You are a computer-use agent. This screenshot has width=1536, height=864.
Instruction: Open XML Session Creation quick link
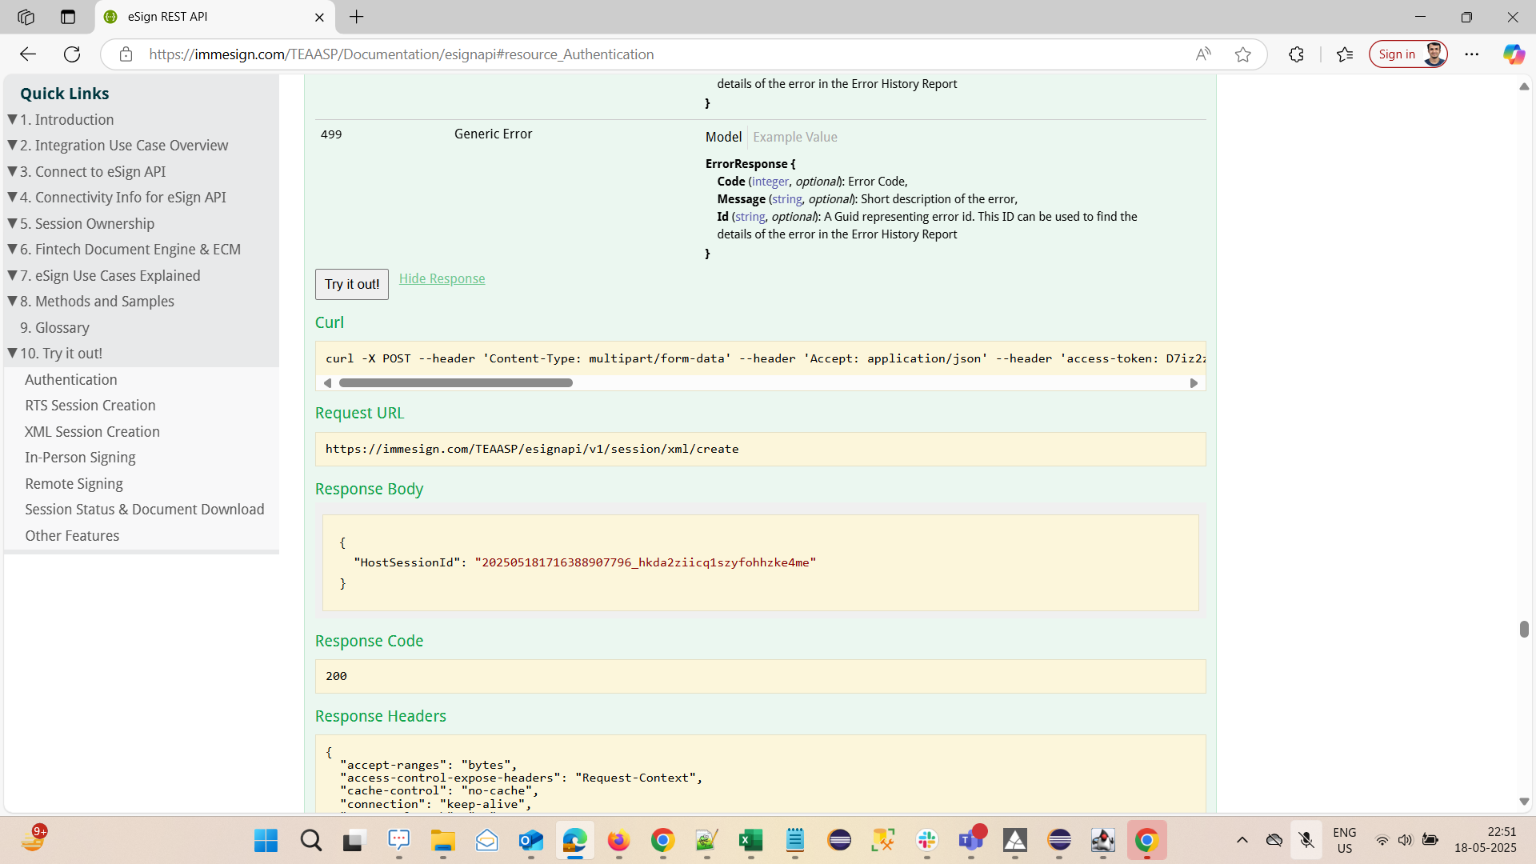pyautogui.click(x=92, y=432)
